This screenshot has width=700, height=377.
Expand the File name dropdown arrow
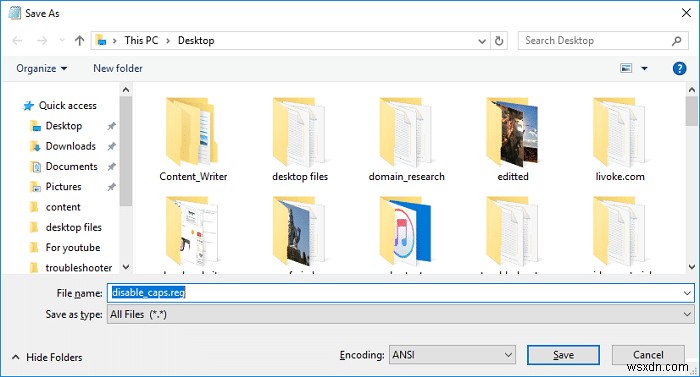(x=687, y=293)
